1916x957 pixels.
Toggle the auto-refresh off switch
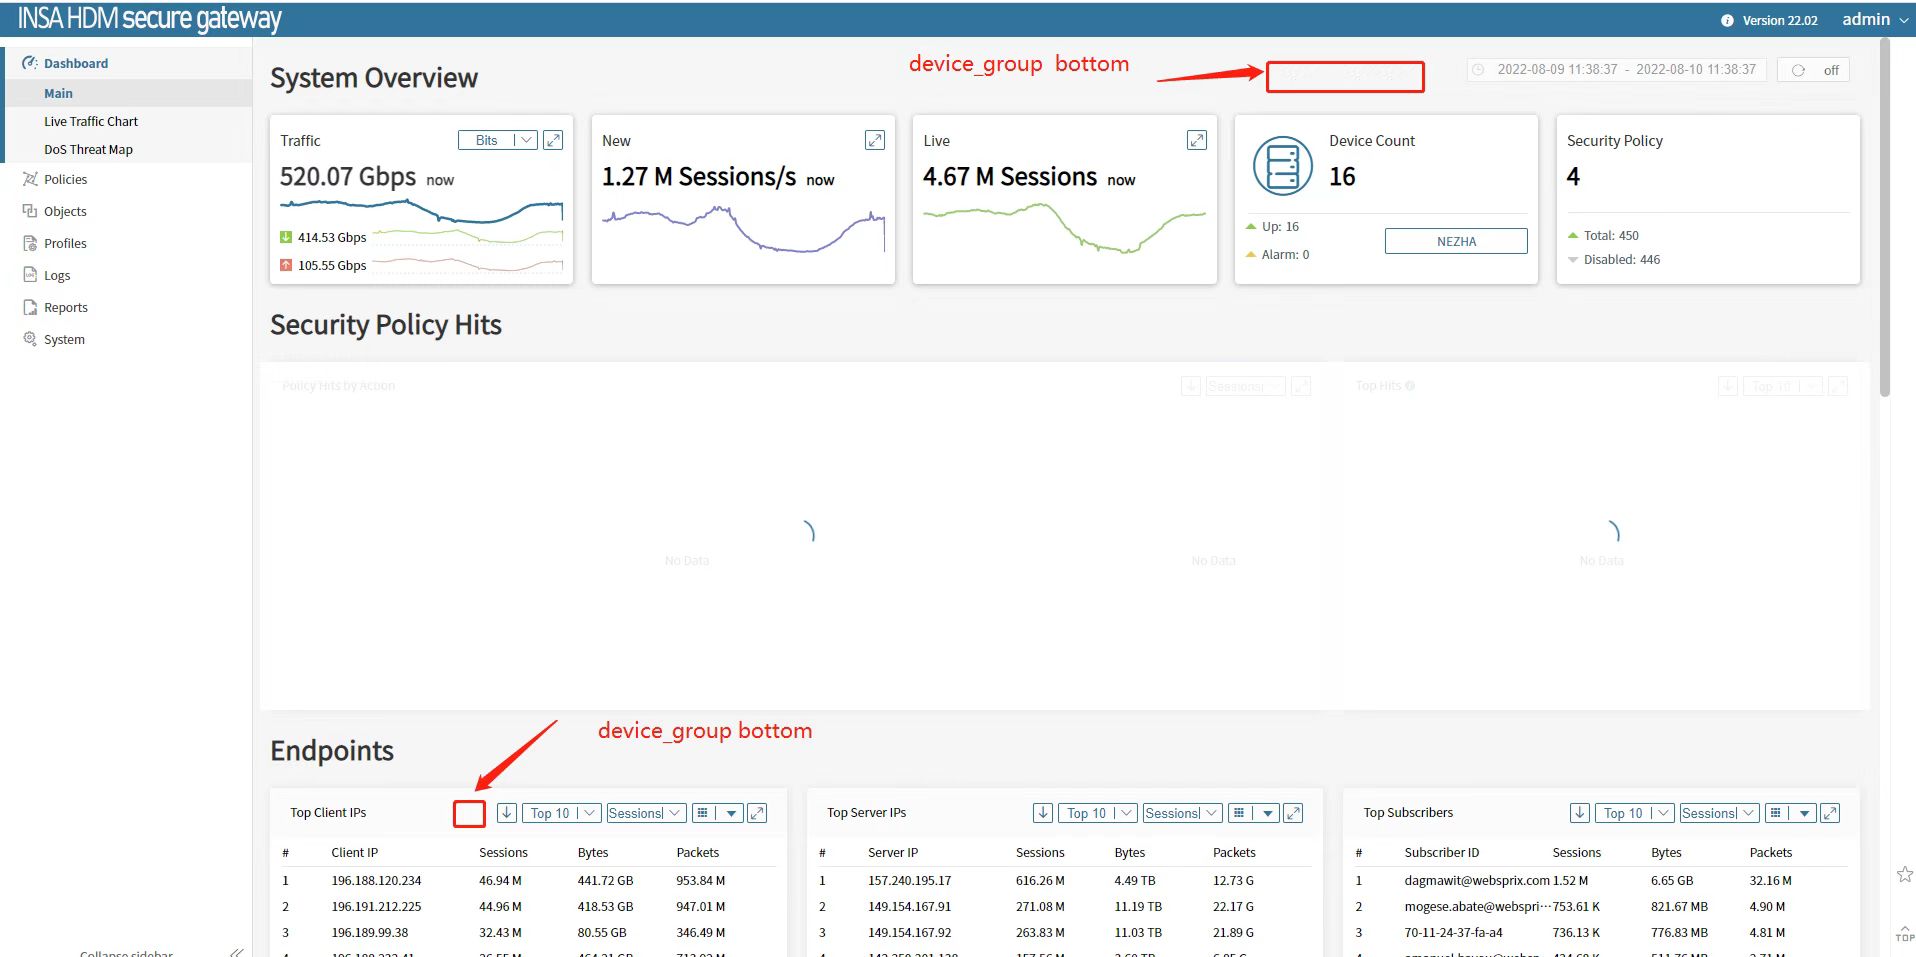pos(1814,70)
